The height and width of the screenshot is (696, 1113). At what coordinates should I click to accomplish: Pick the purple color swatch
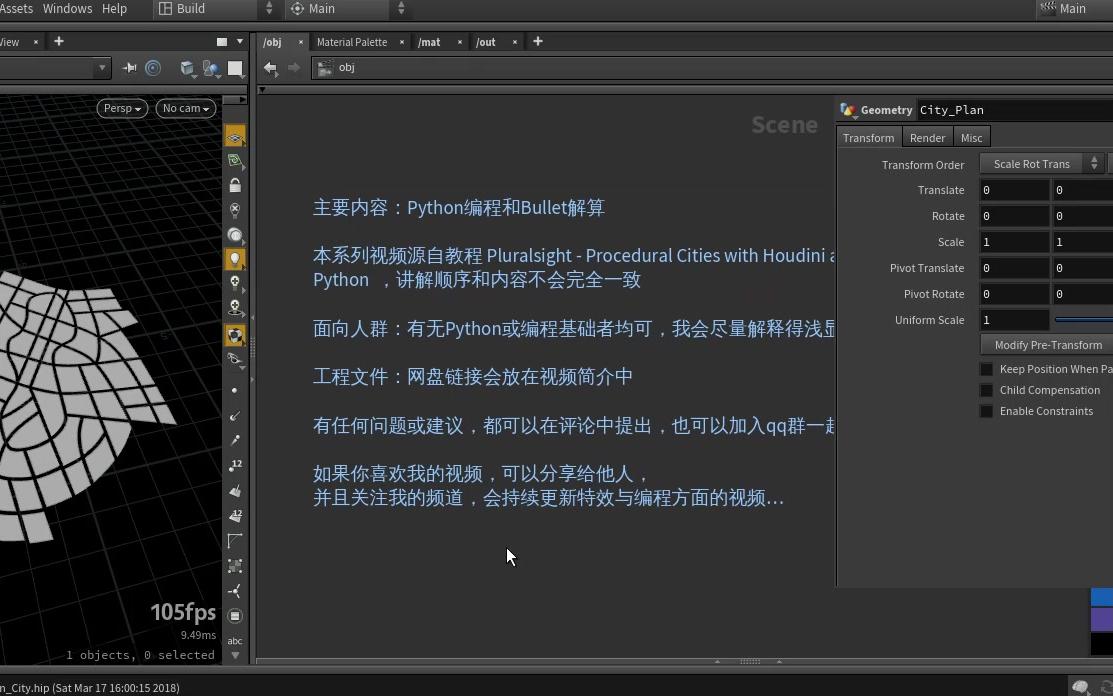coord(1102,619)
